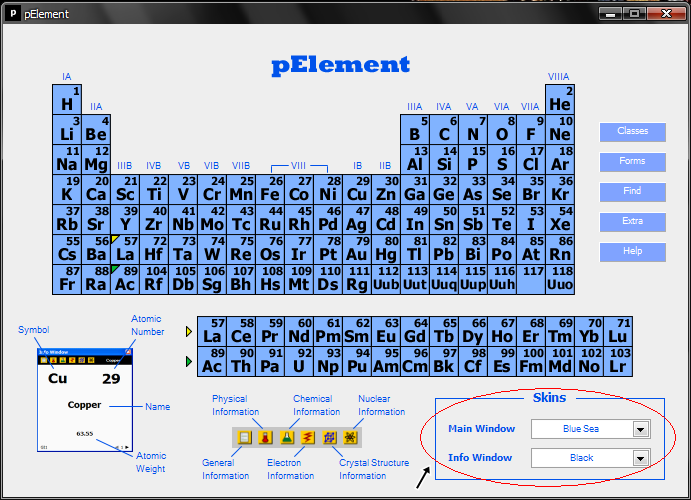Open the Classes menu button
Image resolution: width=691 pixels, height=500 pixels.
click(x=632, y=132)
